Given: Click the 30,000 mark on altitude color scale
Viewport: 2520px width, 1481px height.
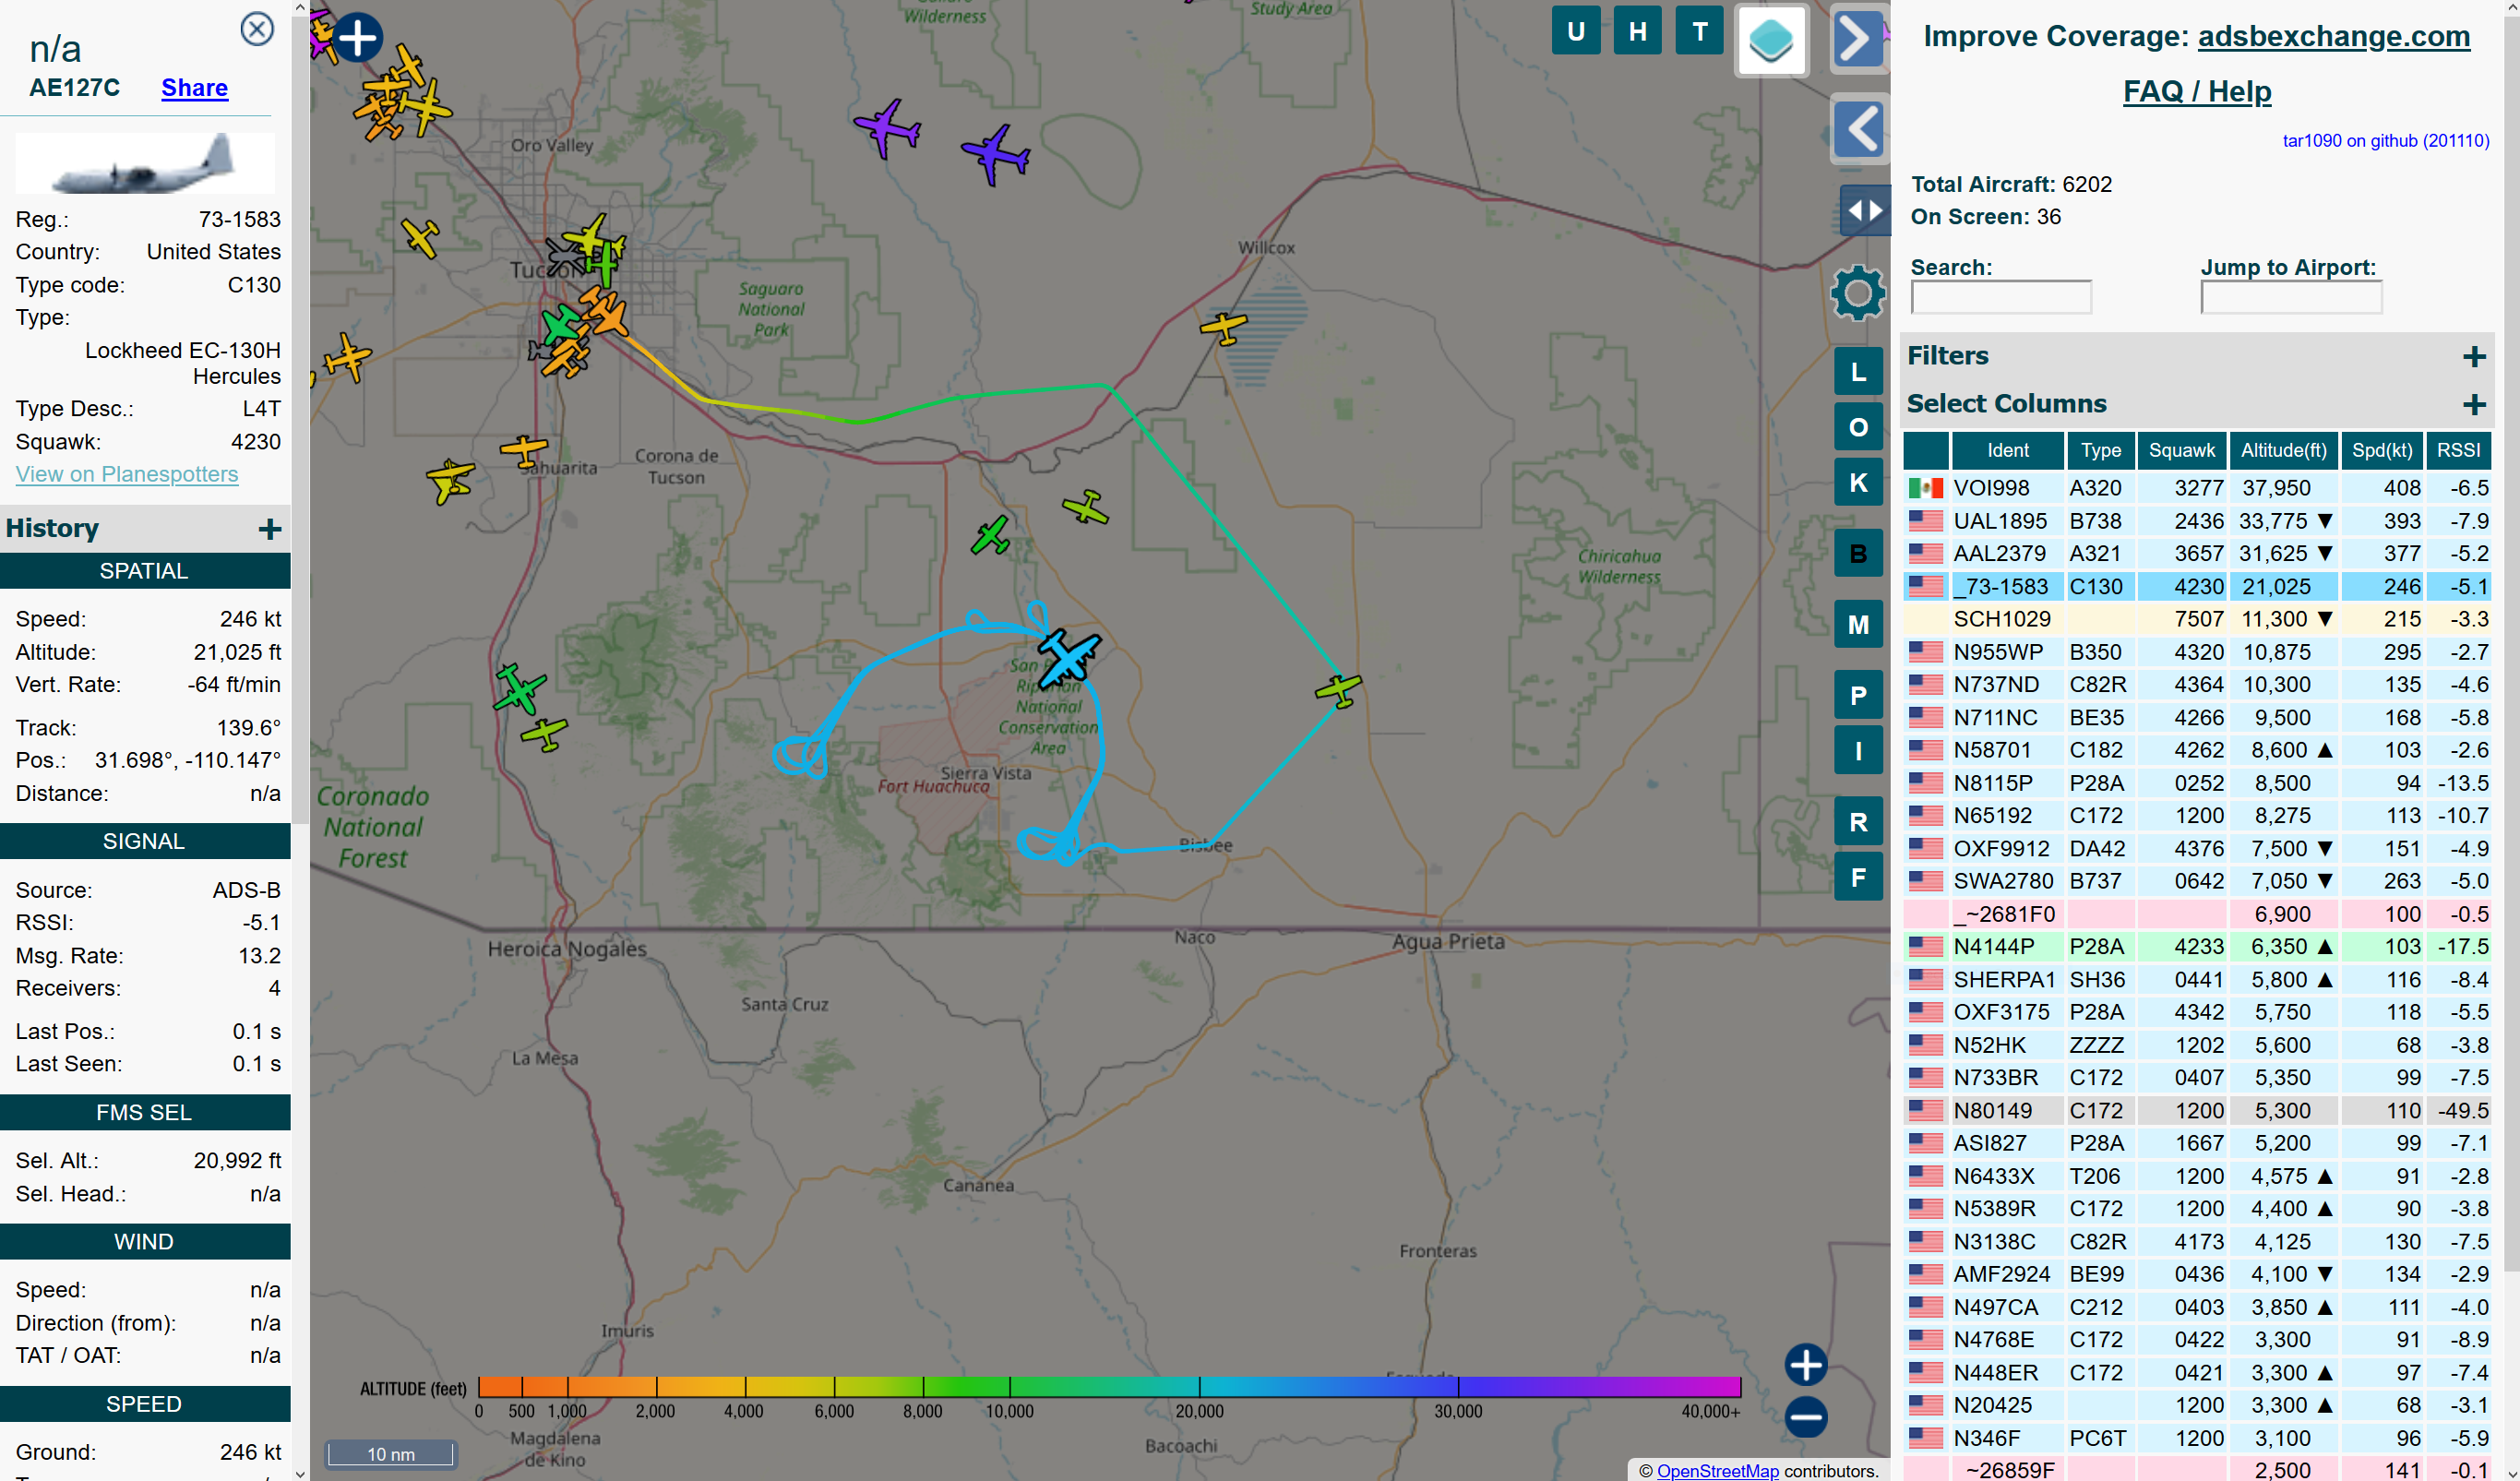Looking at the screenshot, I should click(1458, 1411).
